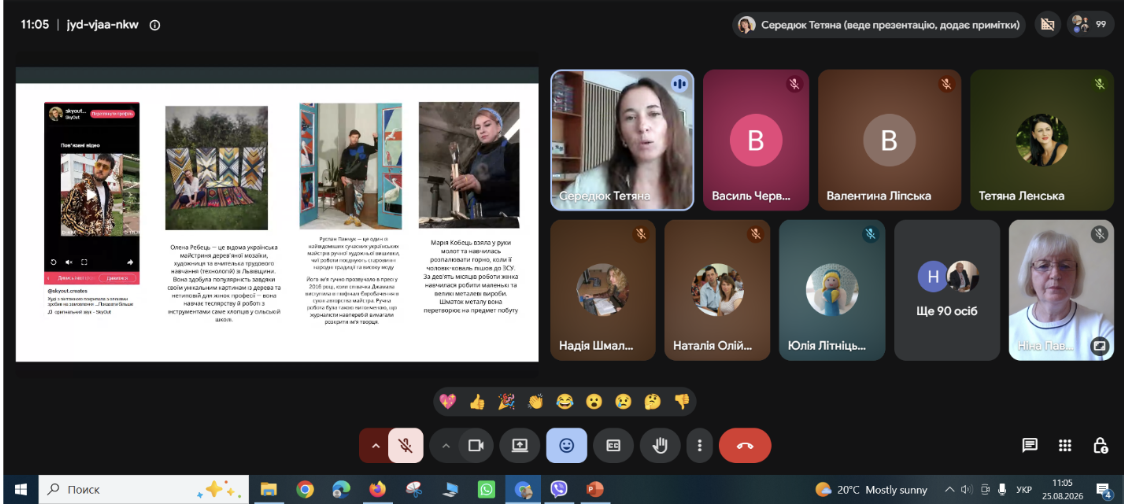
Task: Open the weather widget 20°C Mostly sunny
Action: 872,490
